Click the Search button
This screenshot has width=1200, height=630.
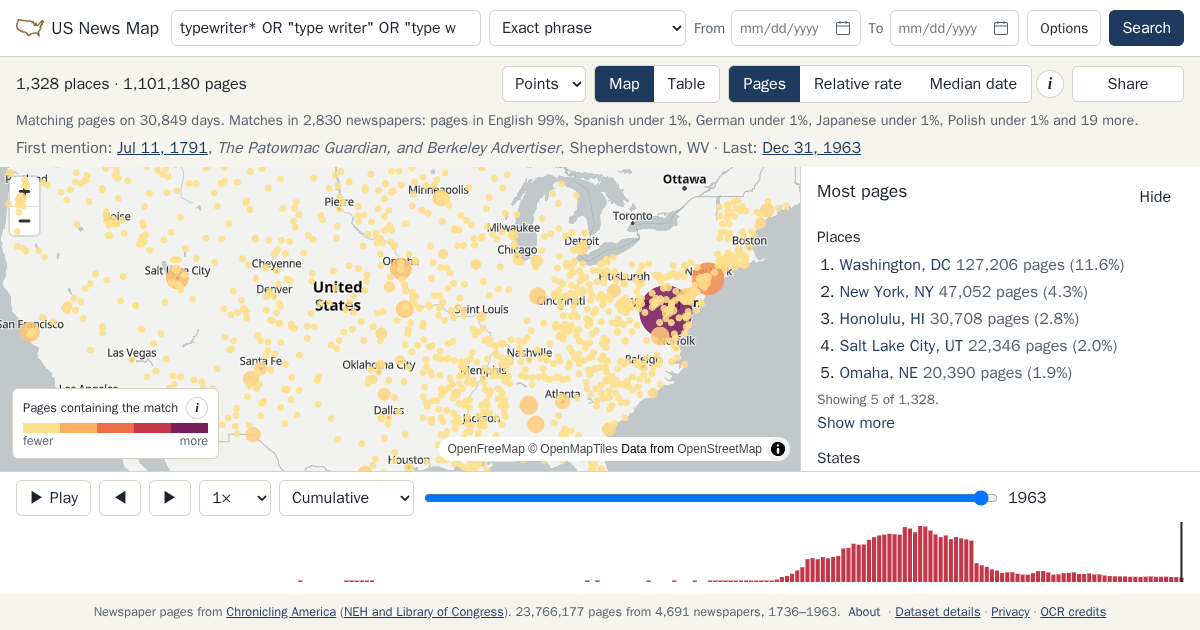point(1146,28)
